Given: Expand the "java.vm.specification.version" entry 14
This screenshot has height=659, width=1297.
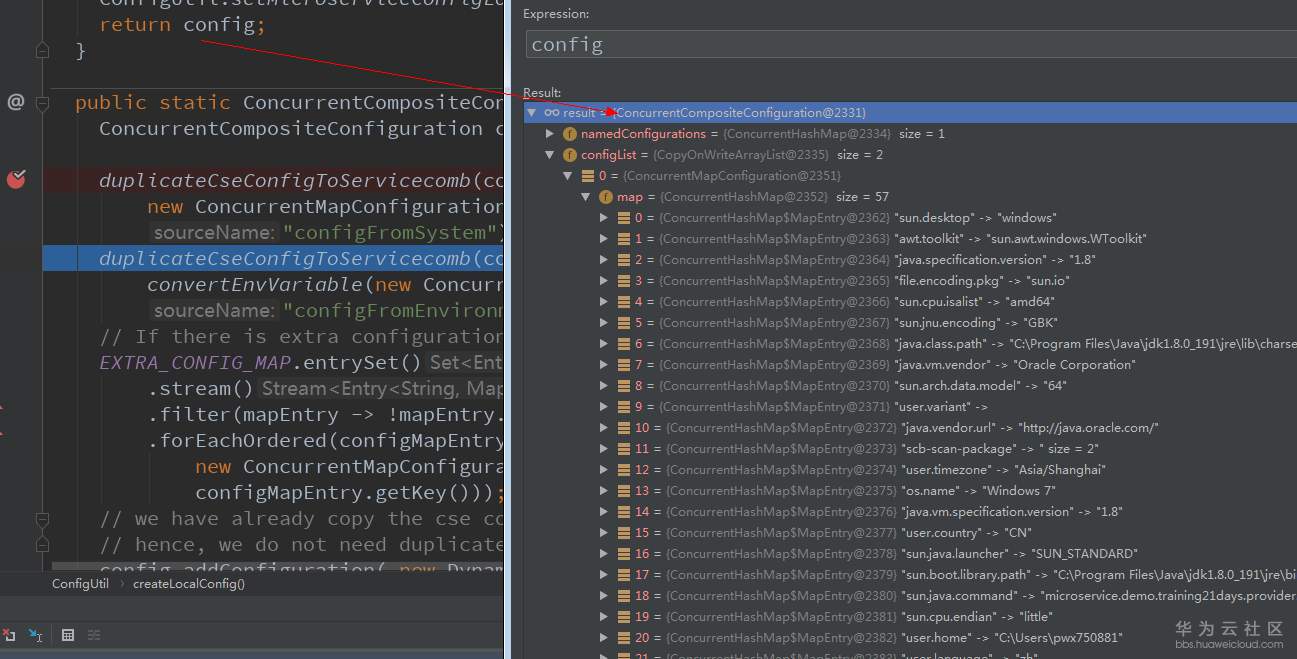Looking at the screenshot, I should (x=604, y=512).
